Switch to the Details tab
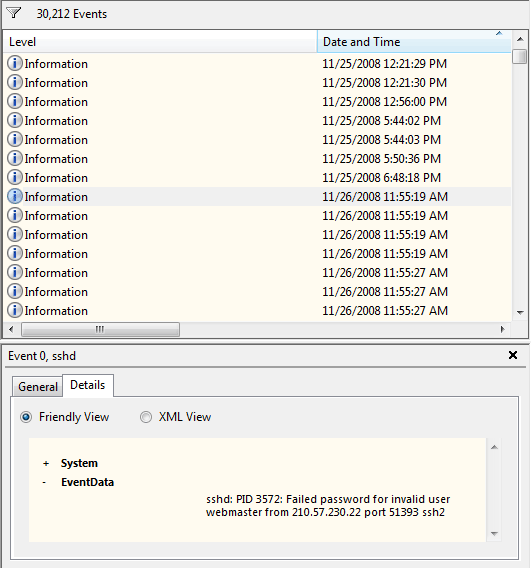This screenshot has height=568, width=531. 88,385
